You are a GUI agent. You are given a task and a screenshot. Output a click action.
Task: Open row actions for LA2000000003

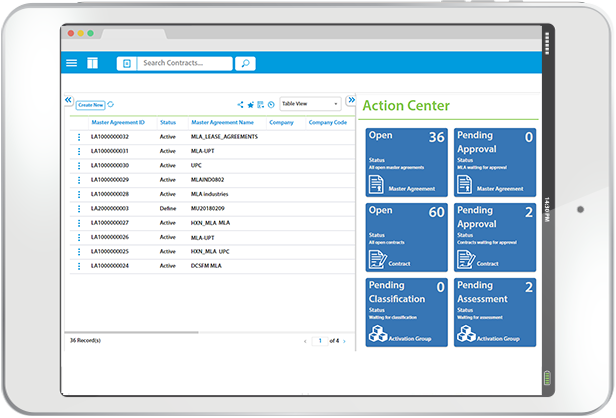pyautogui.click(x=79, y=209)
